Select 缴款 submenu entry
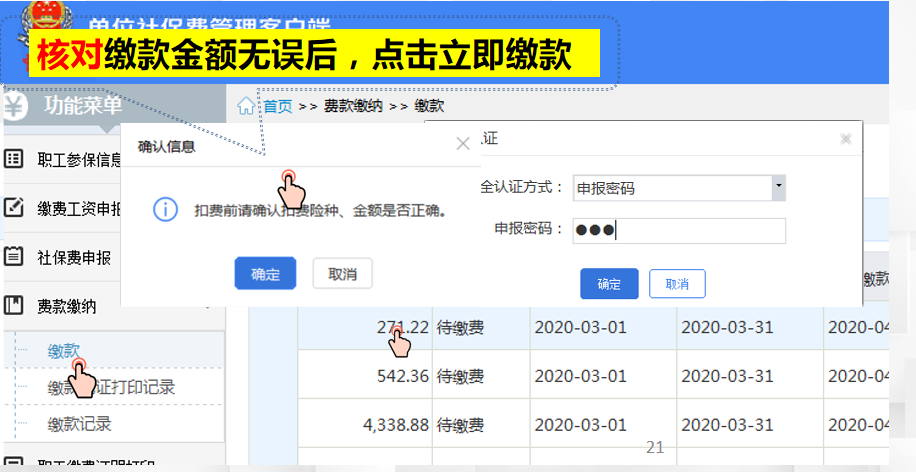Viewport: 916px width, 472px height. pyautogui.click(x=63, y=350)
